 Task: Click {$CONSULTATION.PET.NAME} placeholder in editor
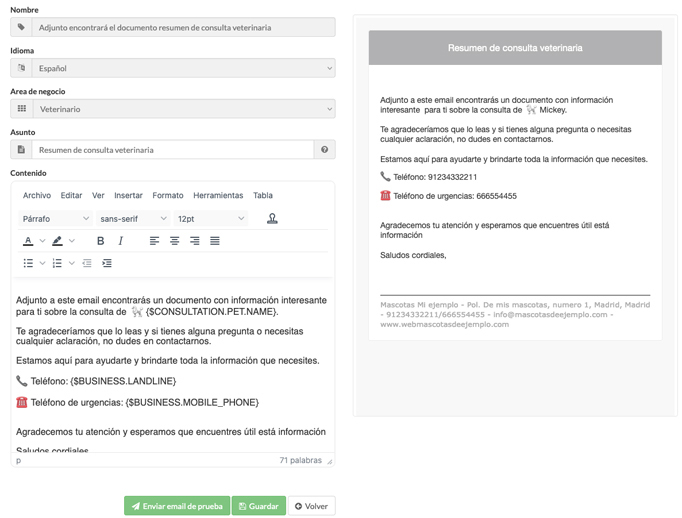pos(212,311)
